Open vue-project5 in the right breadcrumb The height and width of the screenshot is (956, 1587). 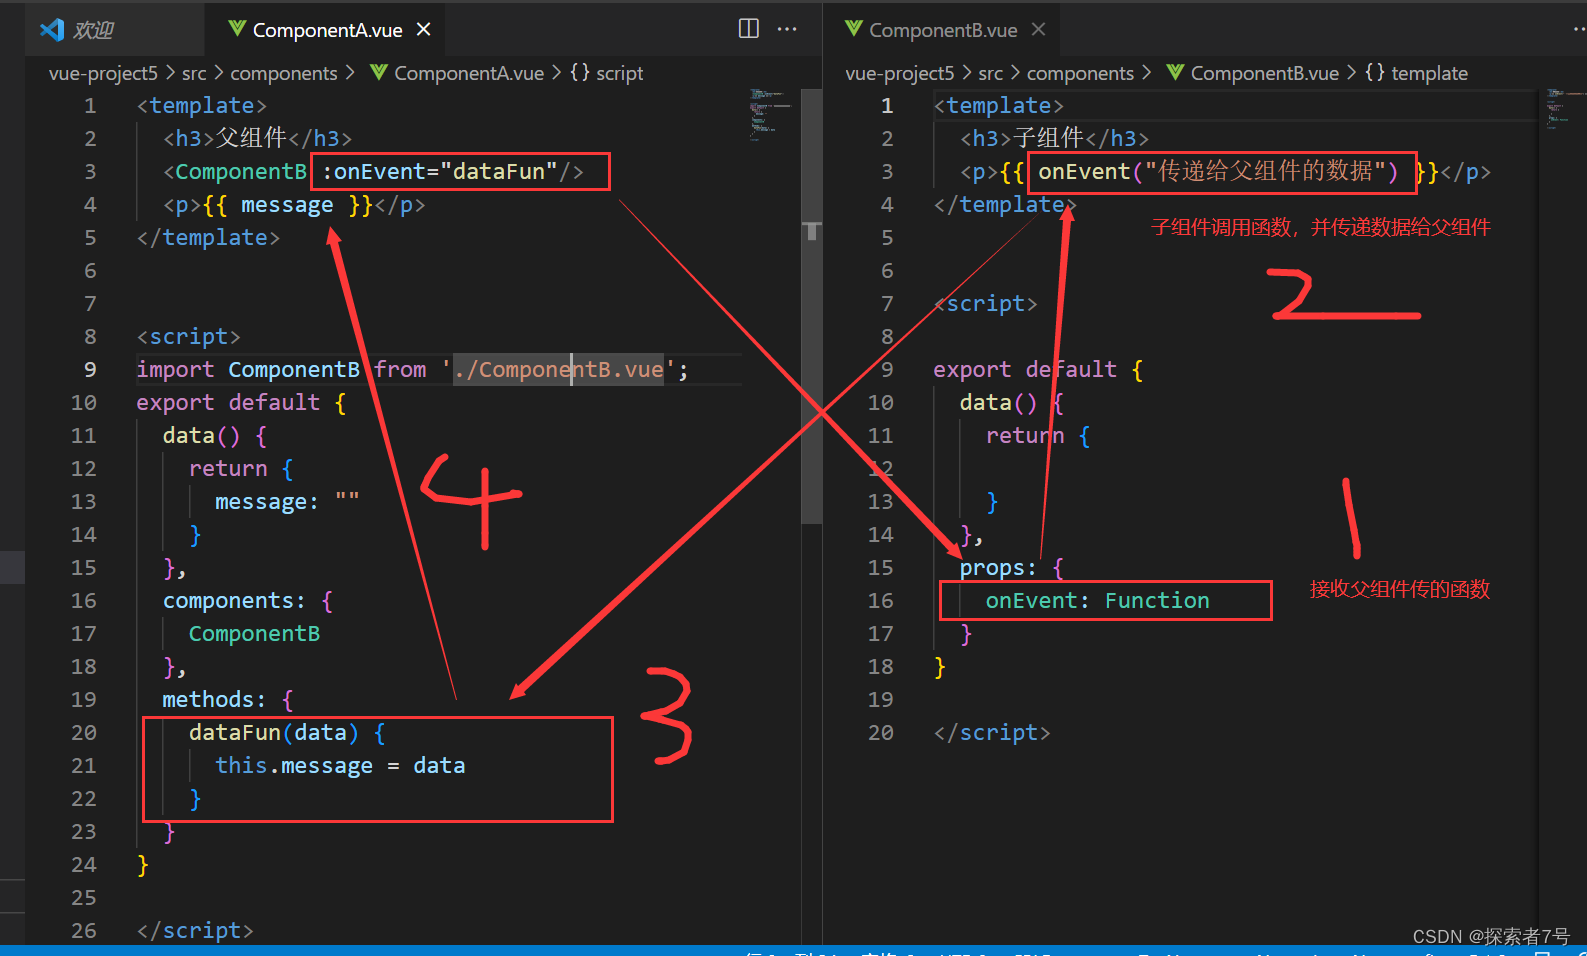900,73
